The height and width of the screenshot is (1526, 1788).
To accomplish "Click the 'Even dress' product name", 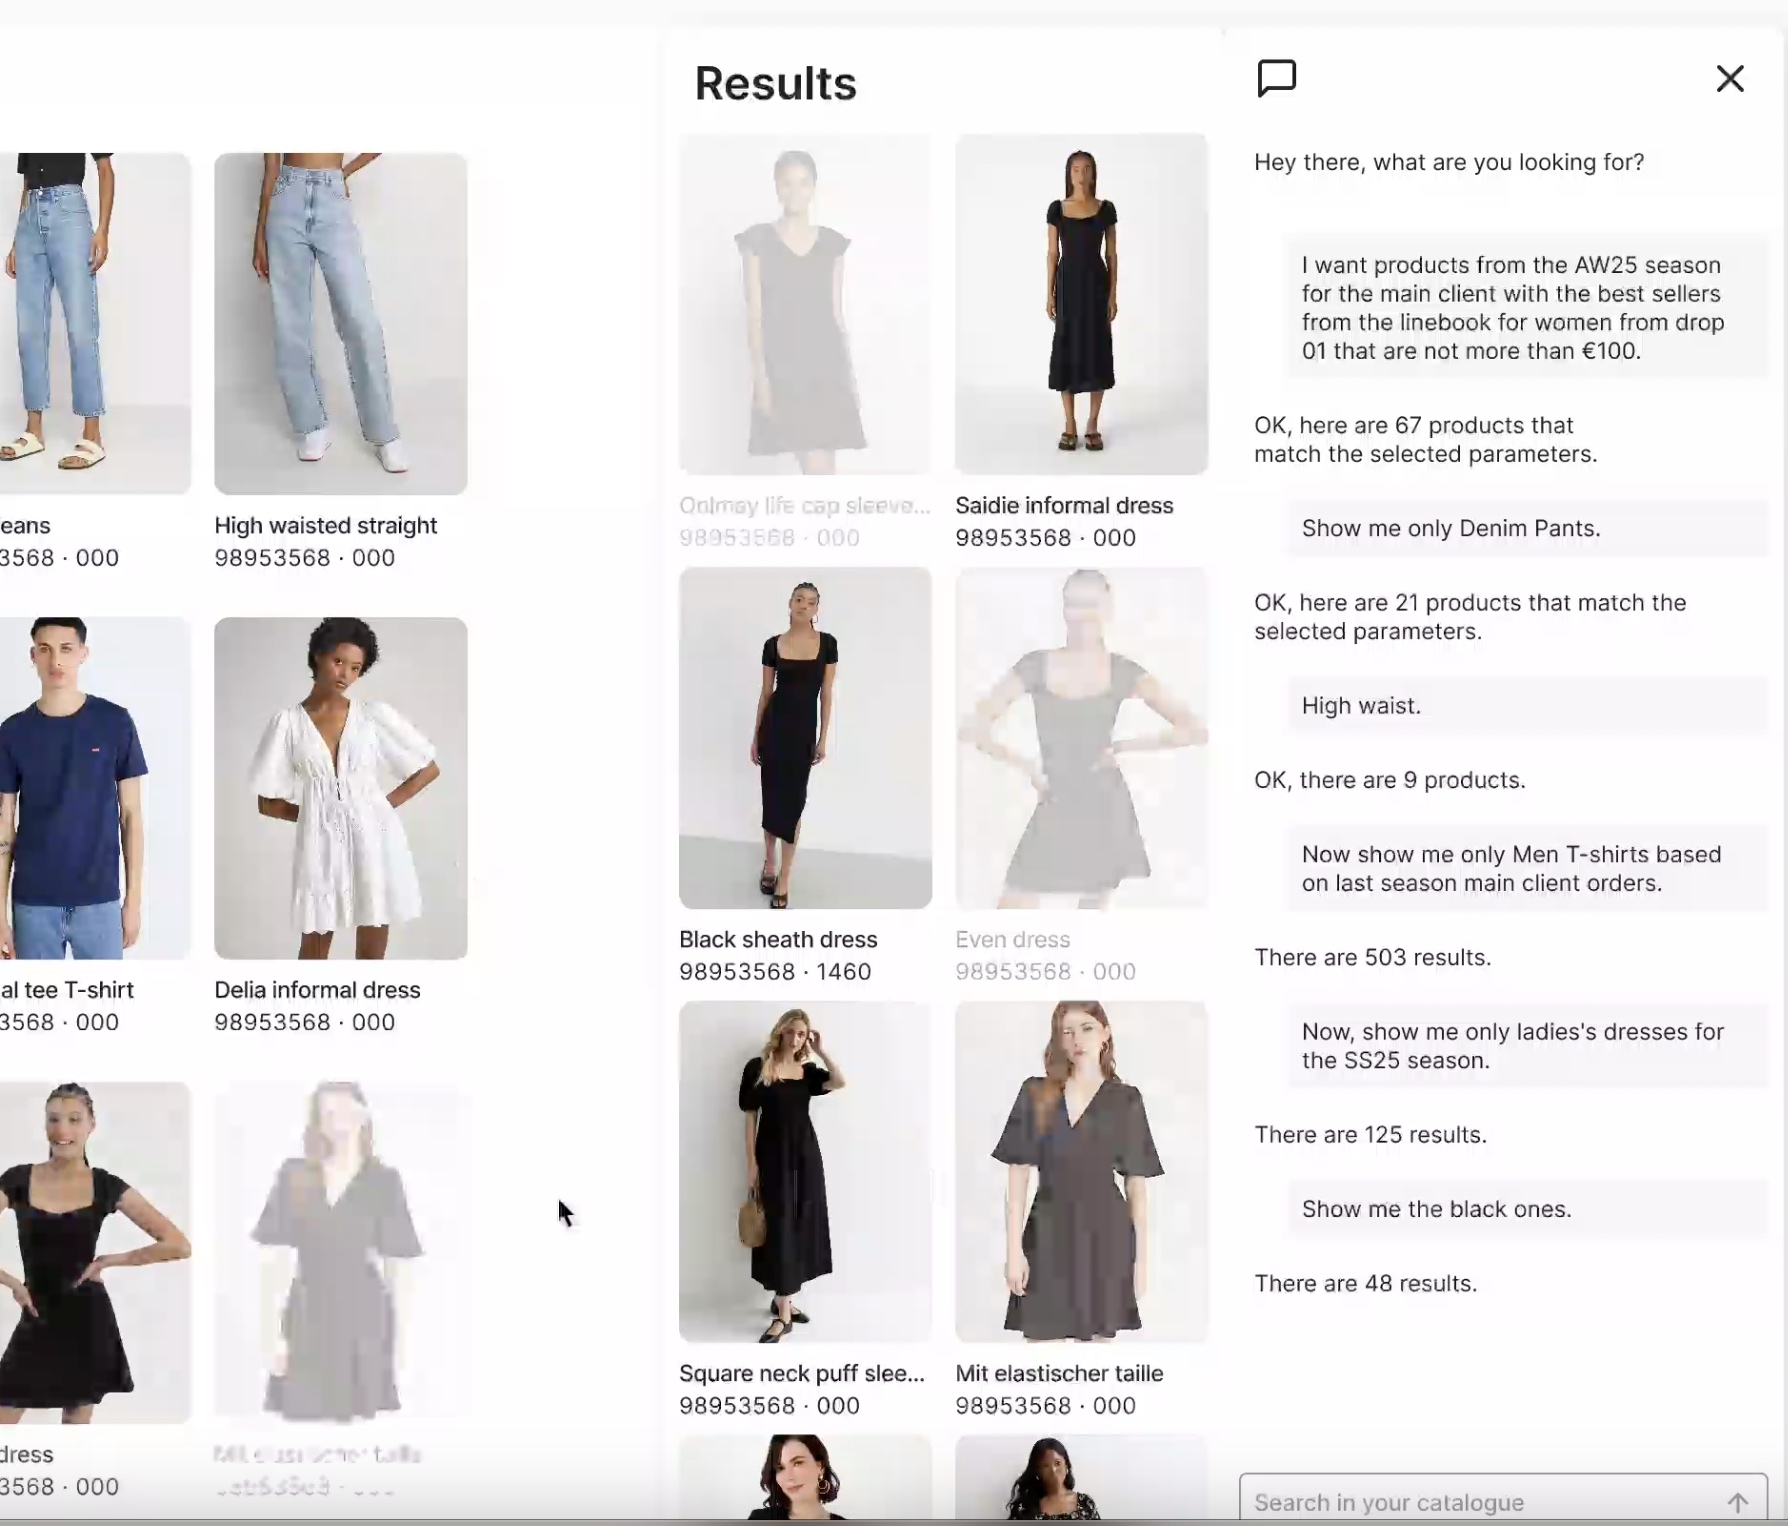I will coord(1012,940).
